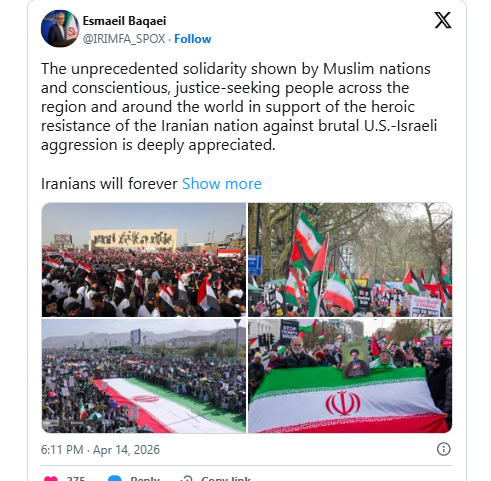This screenshot has height=481, width=491.
Task: Open the Esmaeil Baqaei display name
Action: pos(124,21)
